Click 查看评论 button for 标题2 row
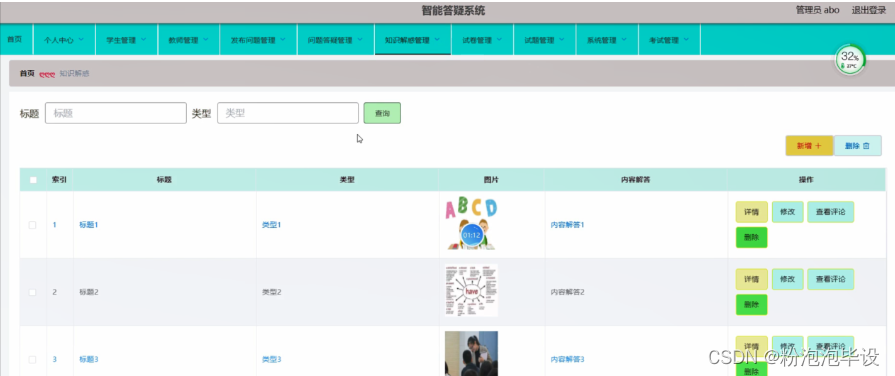Screen dimensions: 895x376 tap(831, 279)
